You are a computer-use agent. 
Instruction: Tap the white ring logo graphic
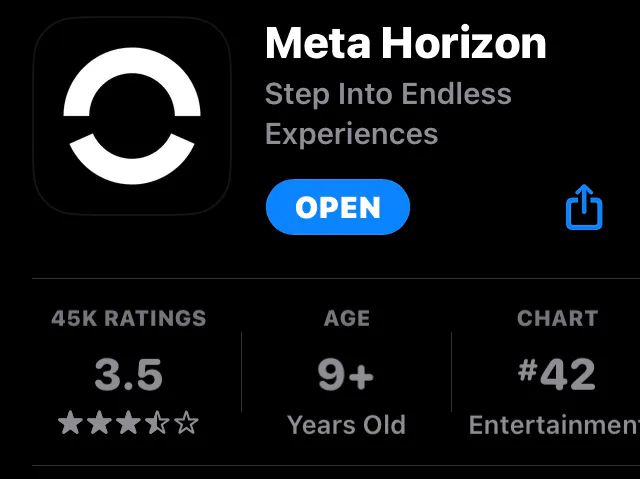132,116
